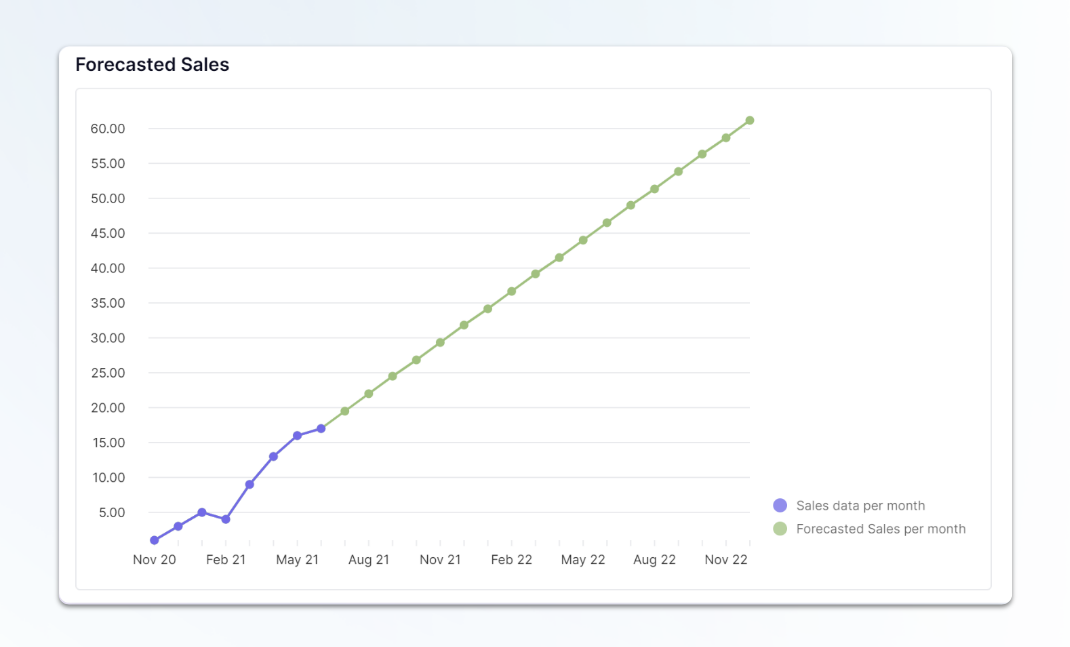Click the 'Aug 22' x-axis label
This screenshot has width=1070, height=647.
(x=654, y=560)
